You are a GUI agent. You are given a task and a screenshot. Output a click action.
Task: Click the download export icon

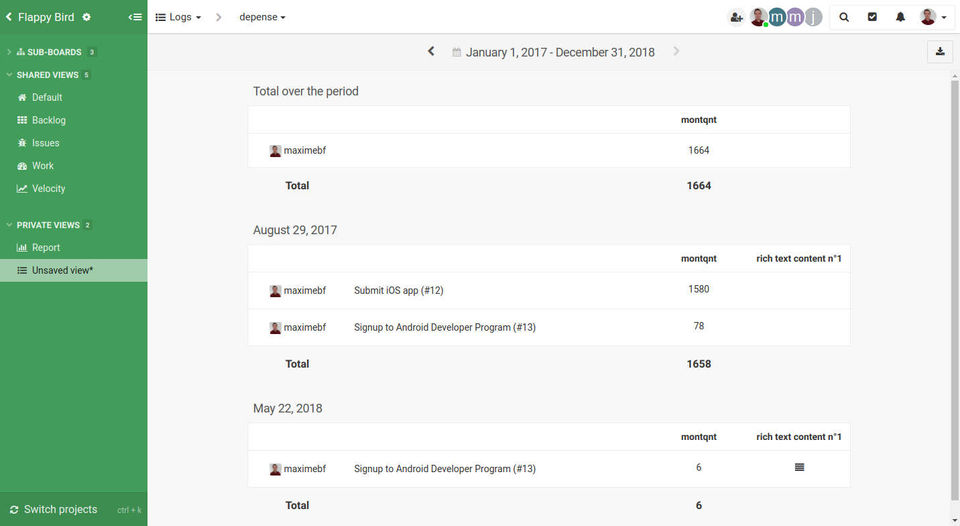pyautogui.click(x=940, y=51)
